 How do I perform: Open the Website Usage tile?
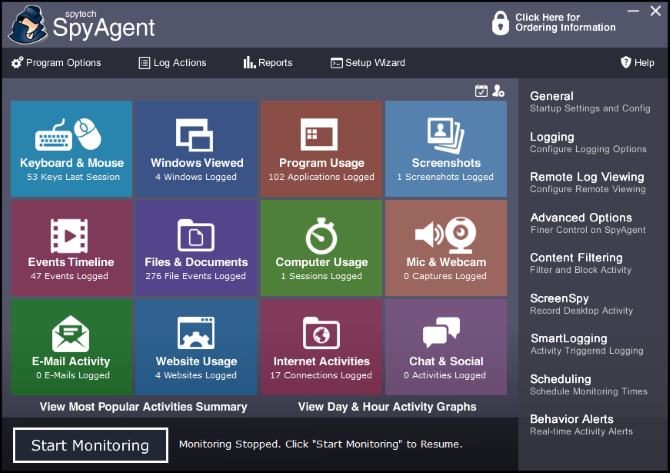[x=196, y=347]
